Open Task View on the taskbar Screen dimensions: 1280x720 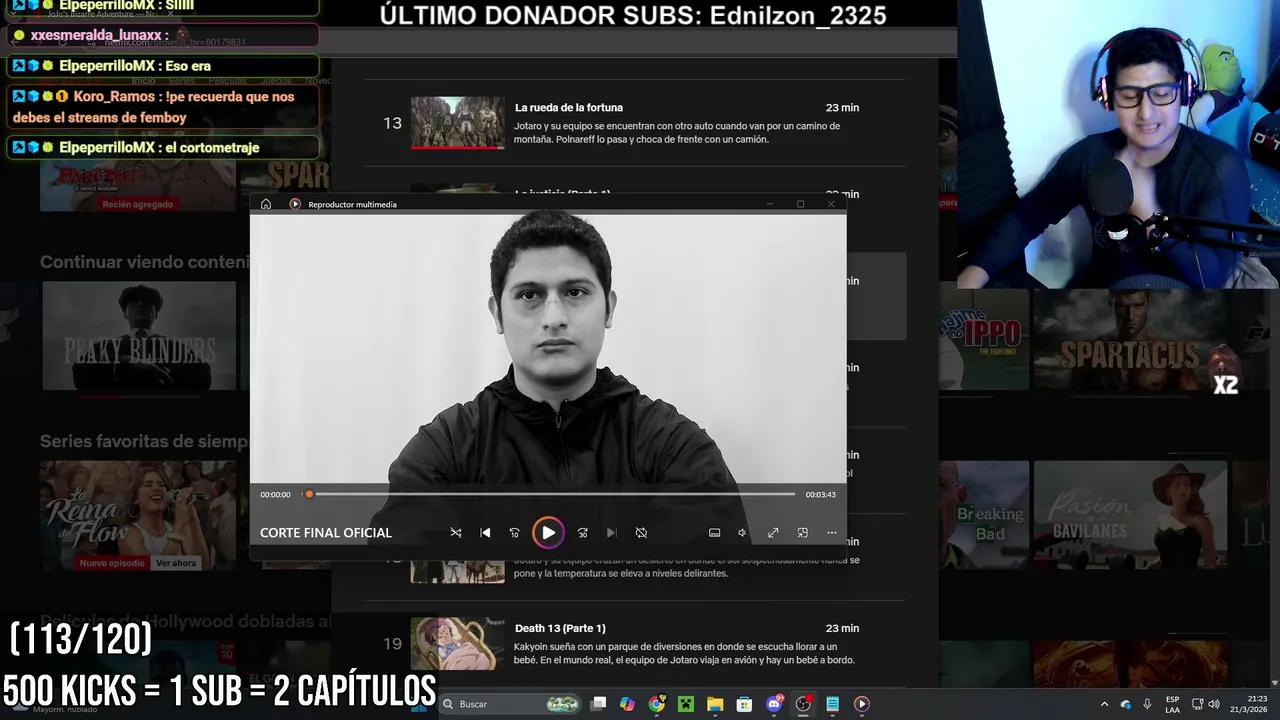tap(598, 704)
